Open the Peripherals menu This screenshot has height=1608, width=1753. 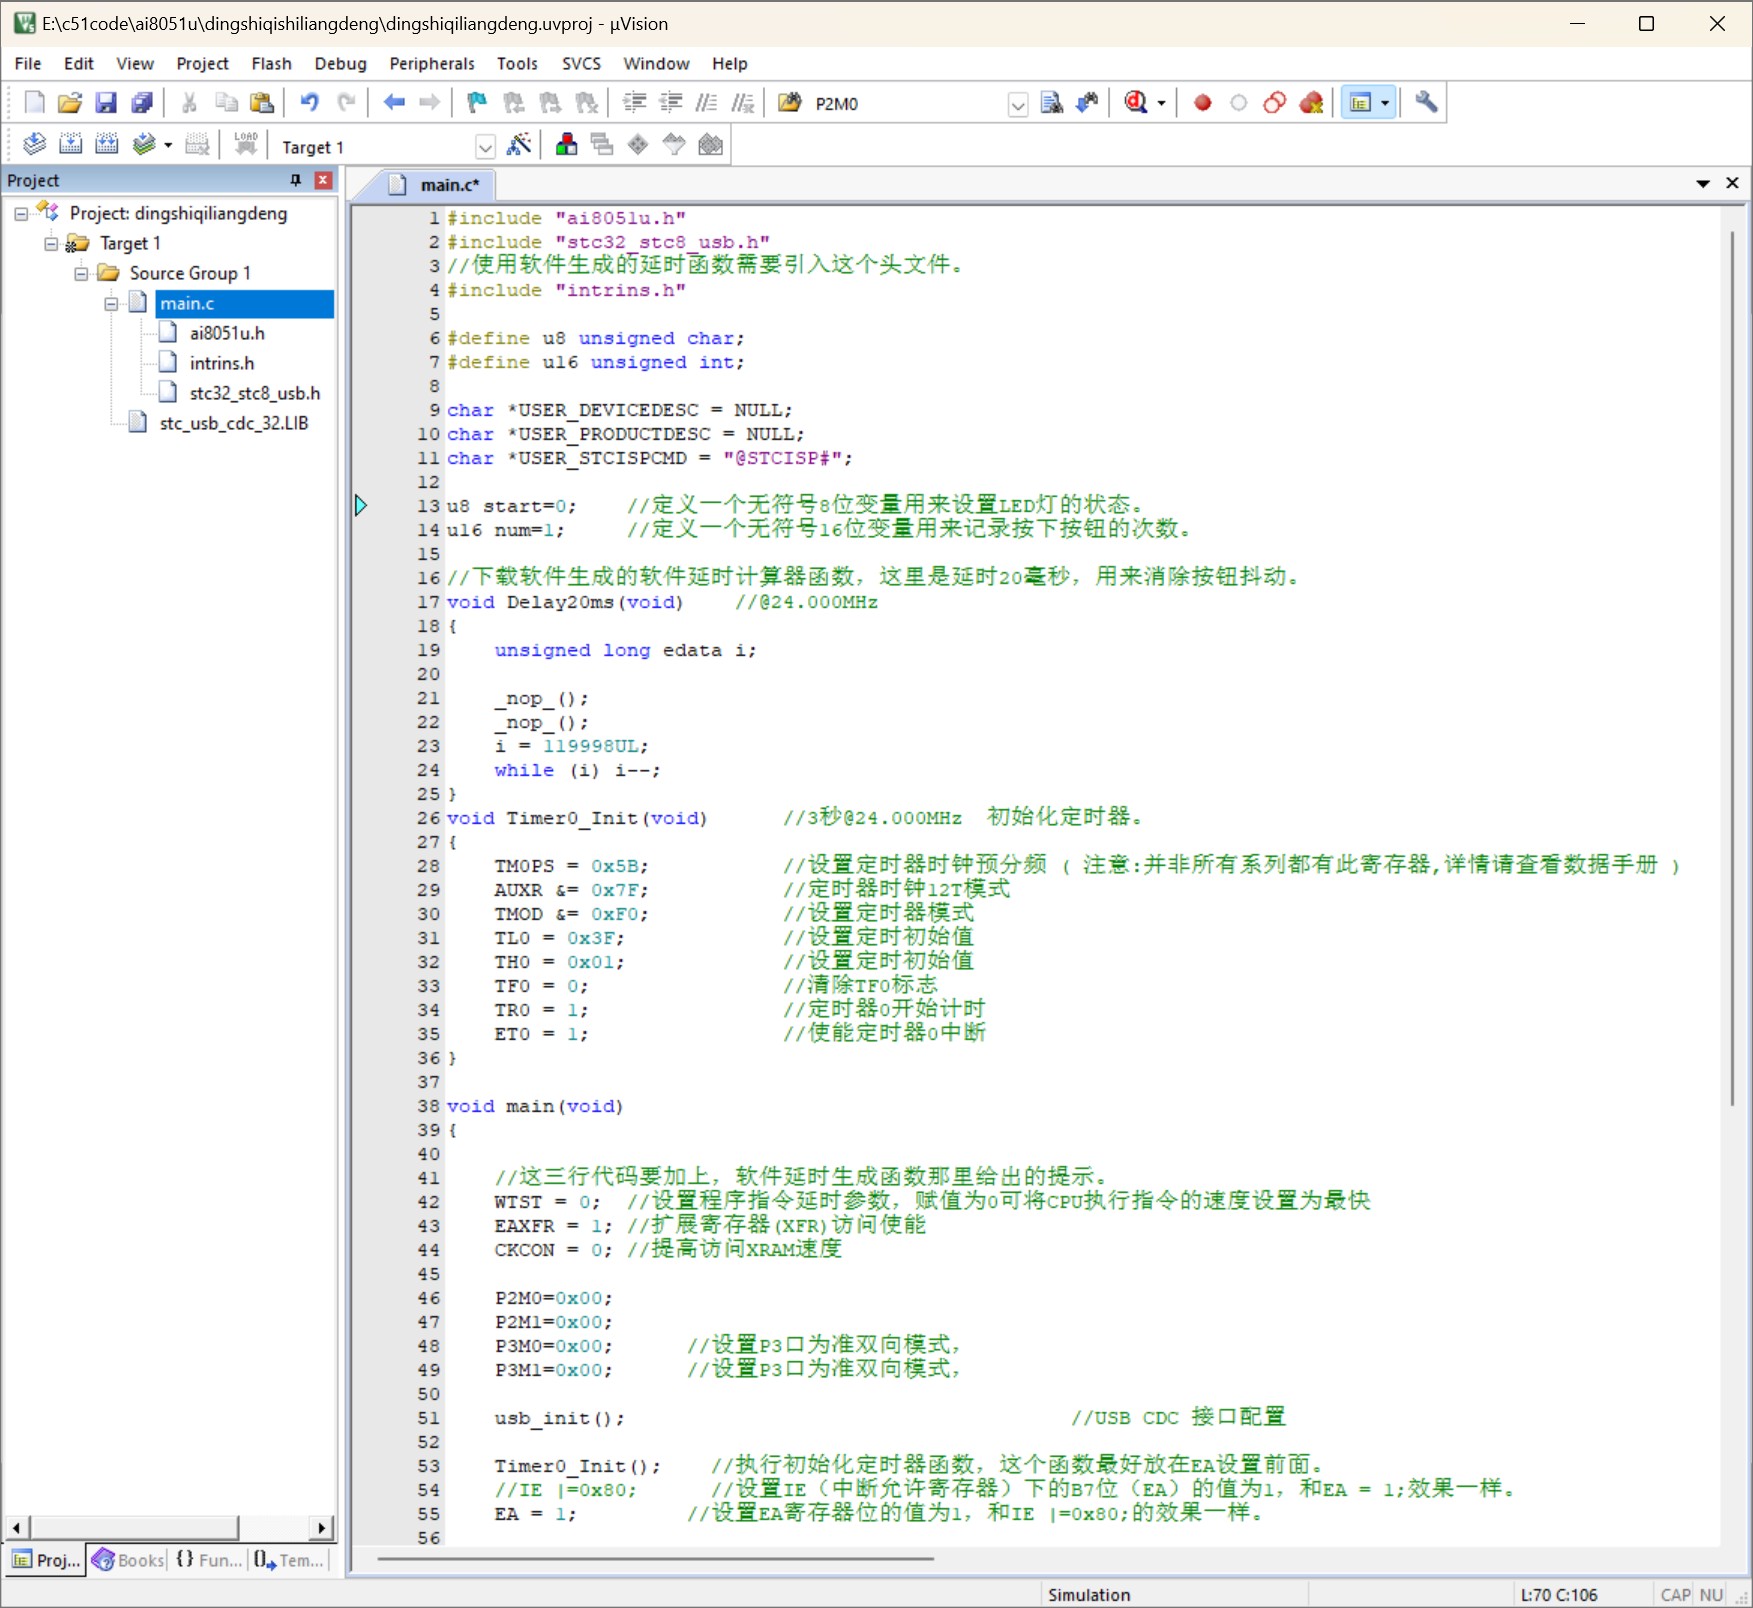(x=432, y=63)
